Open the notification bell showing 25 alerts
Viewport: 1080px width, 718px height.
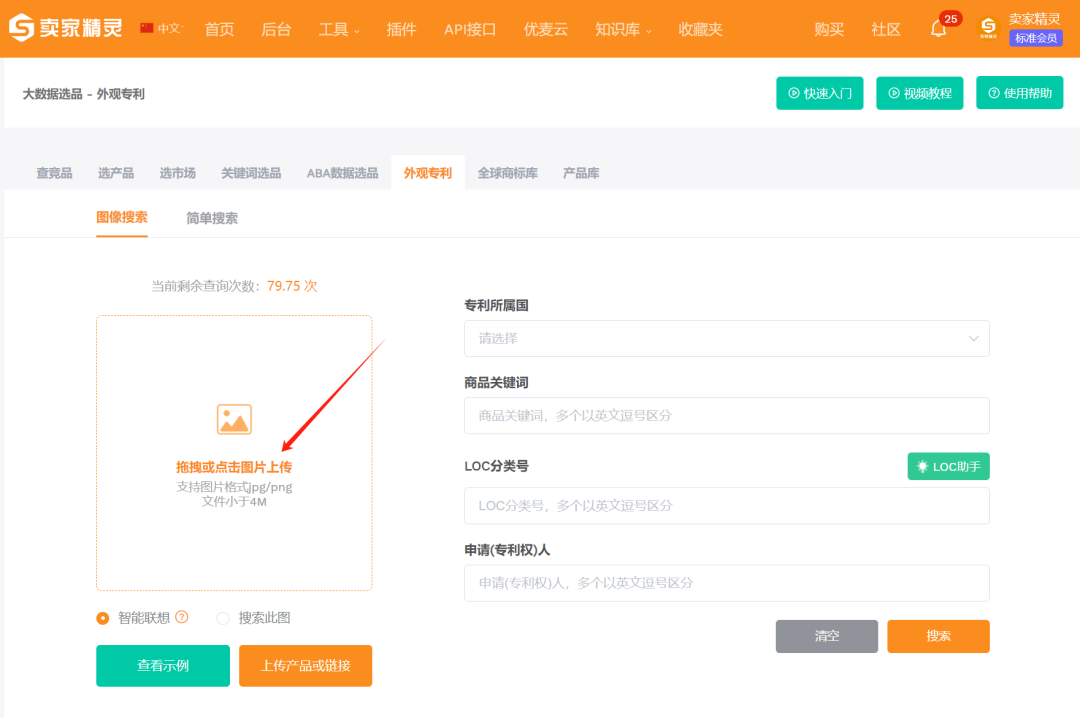point(938,30)
